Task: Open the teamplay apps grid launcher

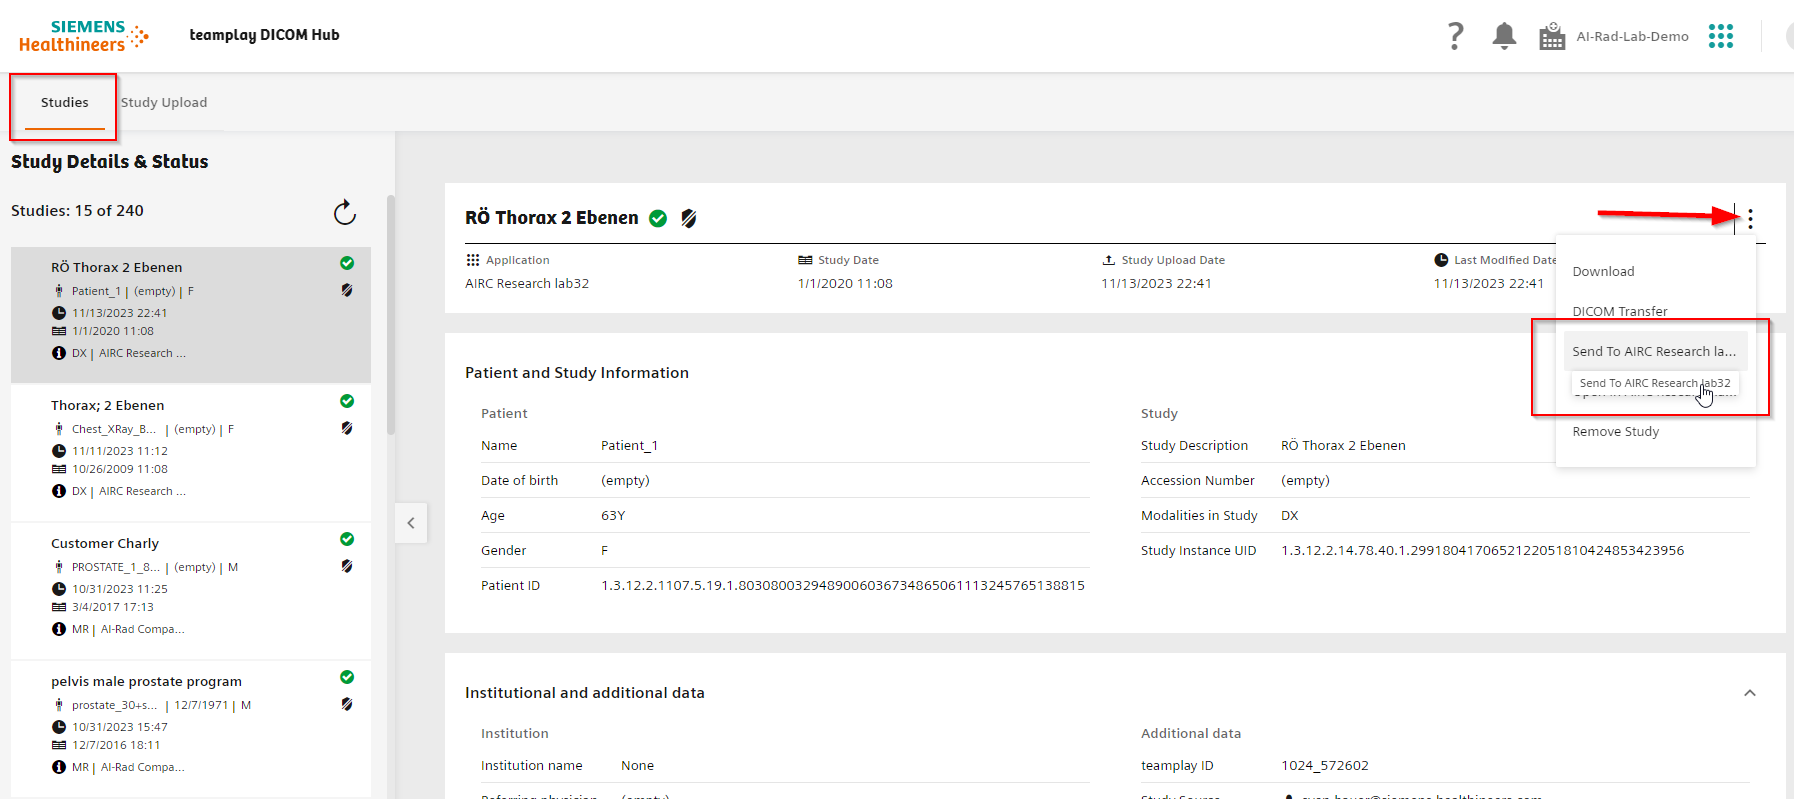Action: click(1720, 36)
